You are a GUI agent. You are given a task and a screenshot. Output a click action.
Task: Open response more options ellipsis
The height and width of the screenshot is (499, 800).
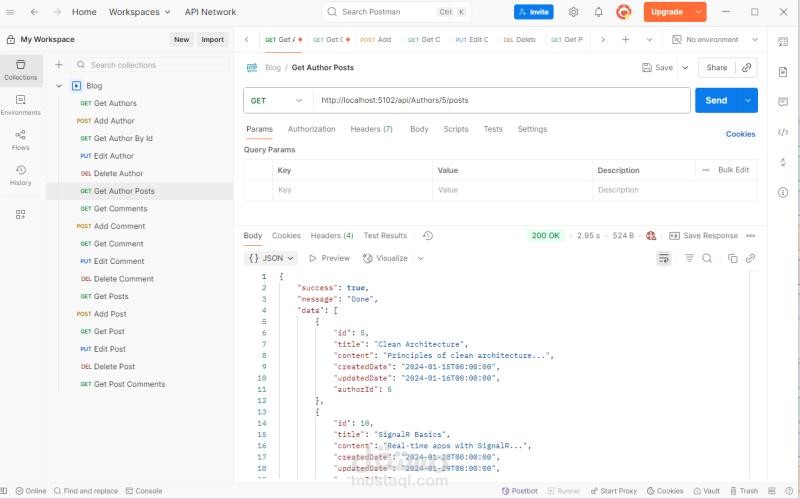751,235
